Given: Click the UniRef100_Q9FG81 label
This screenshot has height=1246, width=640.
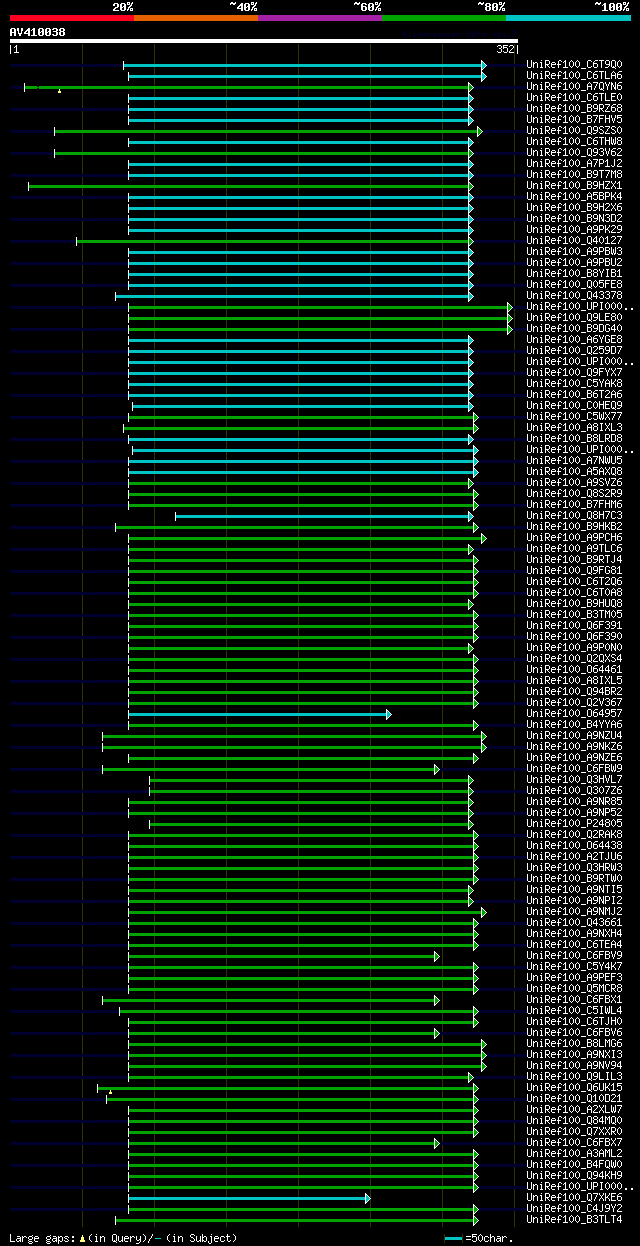Looking at the screenshot, I should (x=574, y=571).
